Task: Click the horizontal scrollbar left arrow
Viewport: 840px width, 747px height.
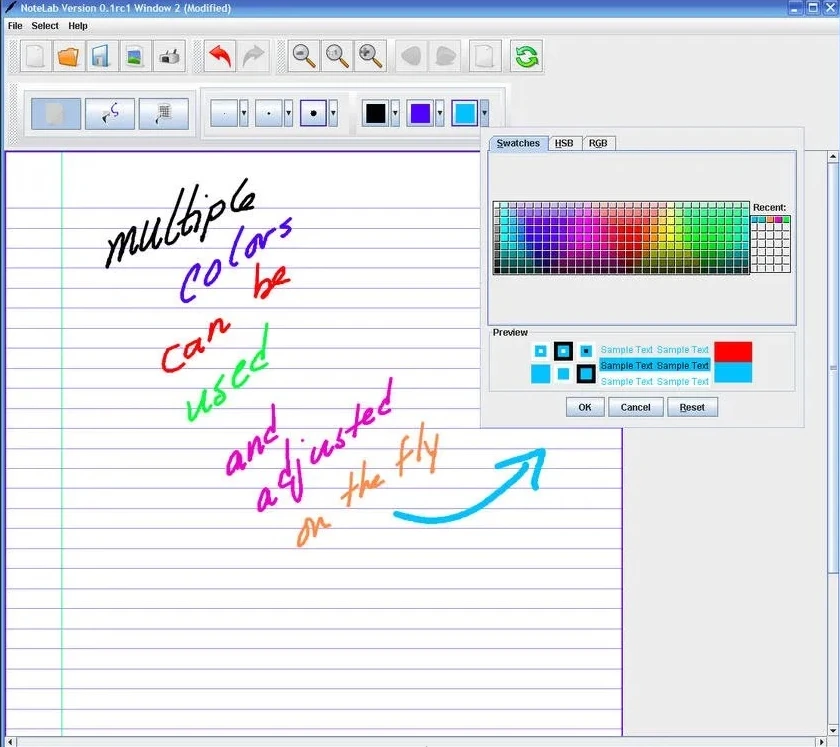Action: coord(10,742)
